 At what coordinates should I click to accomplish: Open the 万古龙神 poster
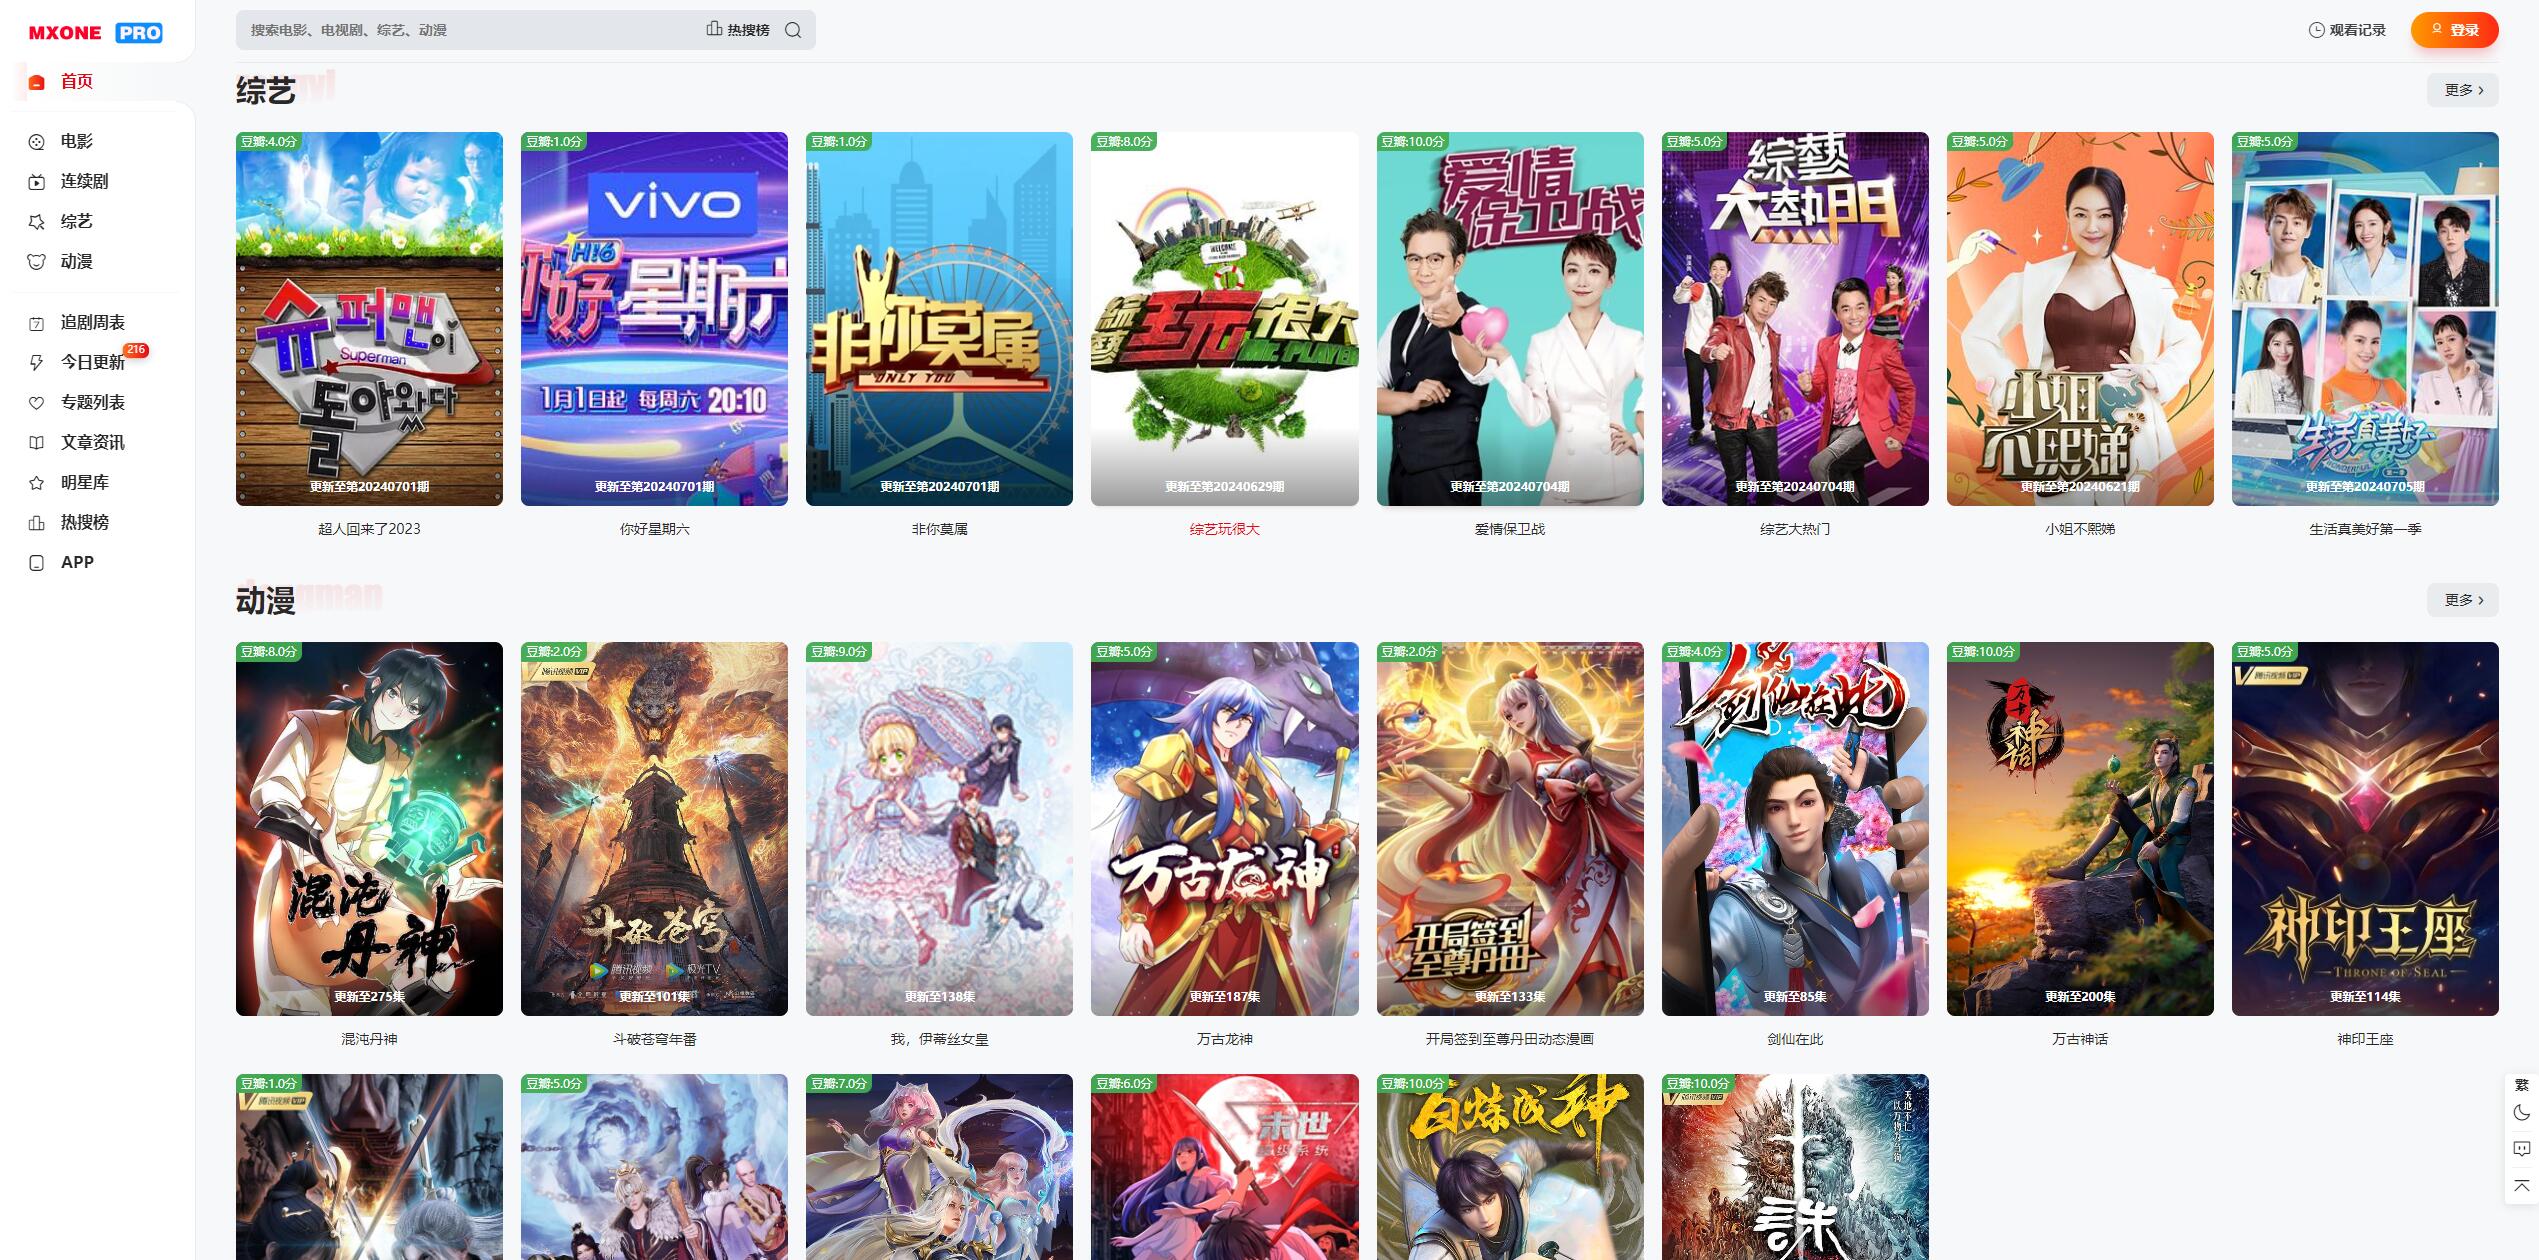(1224, 829)
